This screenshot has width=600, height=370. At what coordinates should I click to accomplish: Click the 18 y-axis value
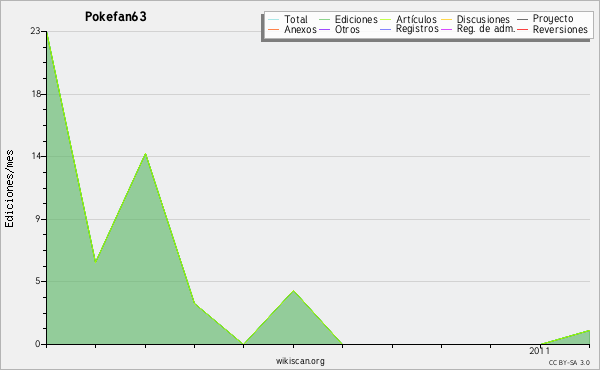(36, 94)
